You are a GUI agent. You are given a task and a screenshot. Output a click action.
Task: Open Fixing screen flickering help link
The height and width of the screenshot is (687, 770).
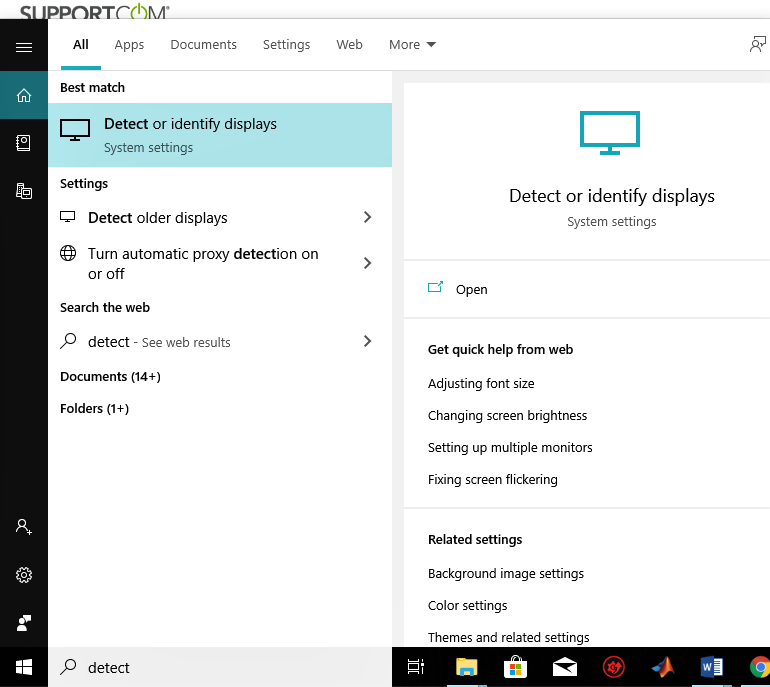pyautogui.click(x=493, y=479)
